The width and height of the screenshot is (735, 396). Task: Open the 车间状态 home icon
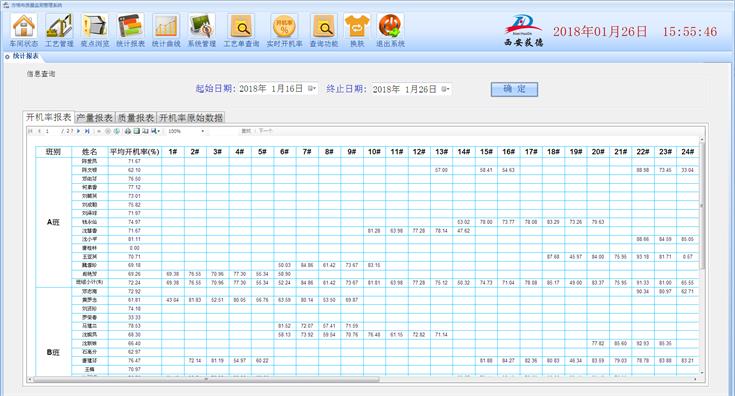[23, 30]
